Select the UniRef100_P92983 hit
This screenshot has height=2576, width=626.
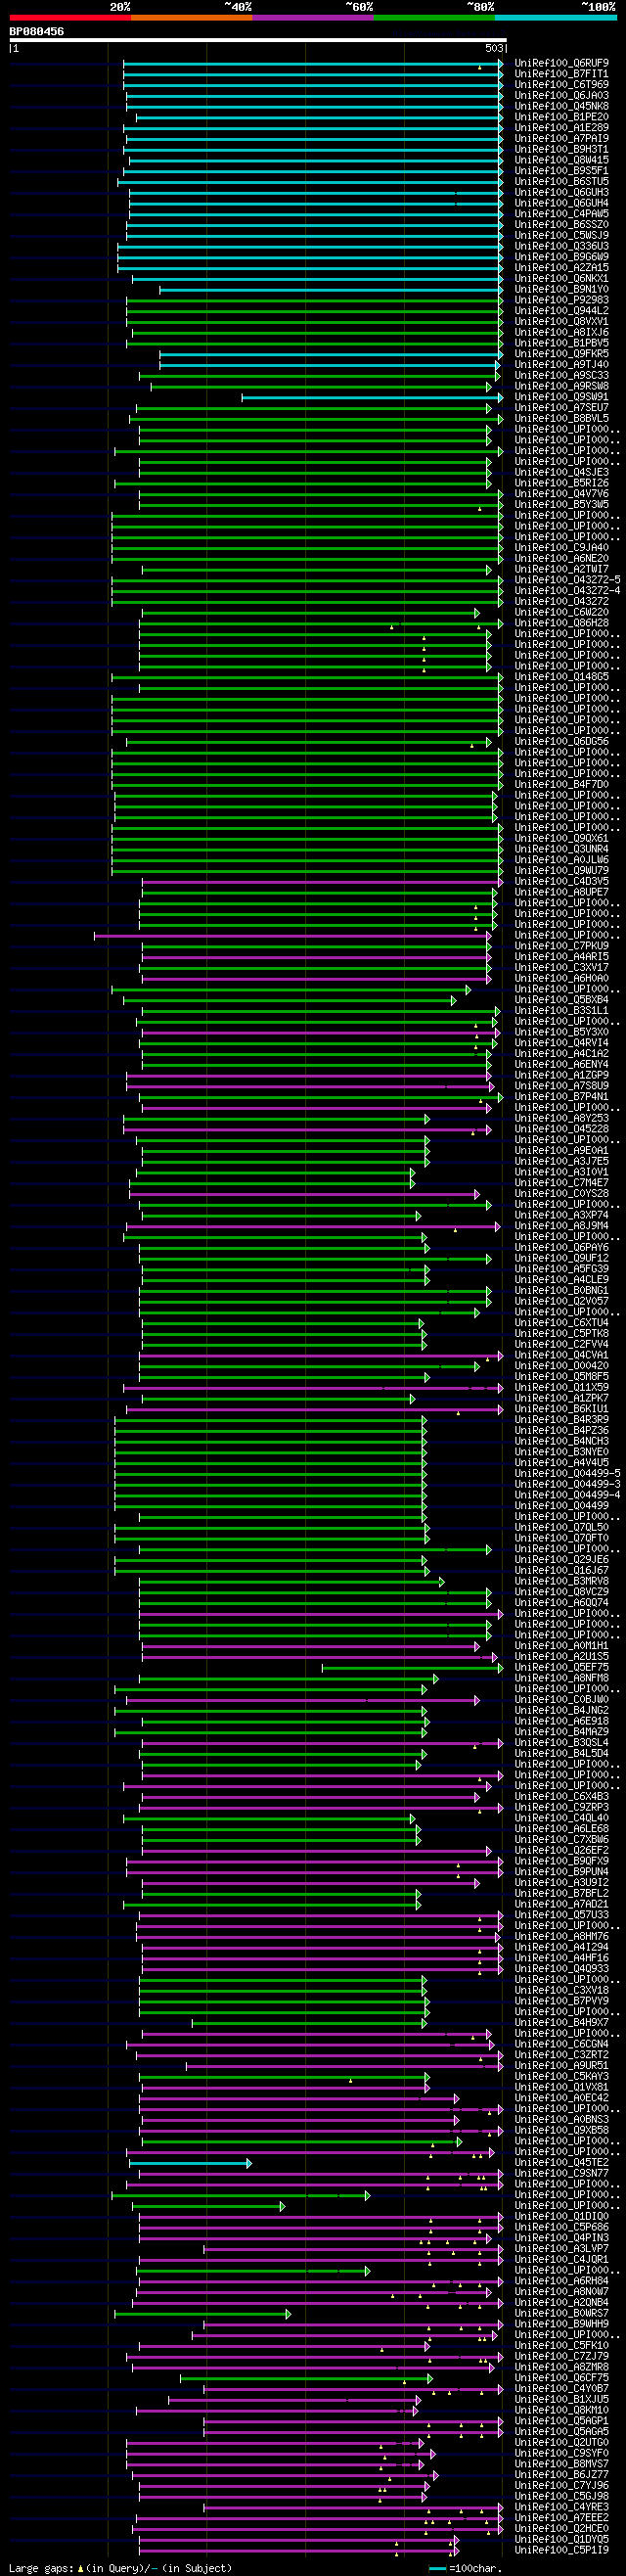coord(562,300)
